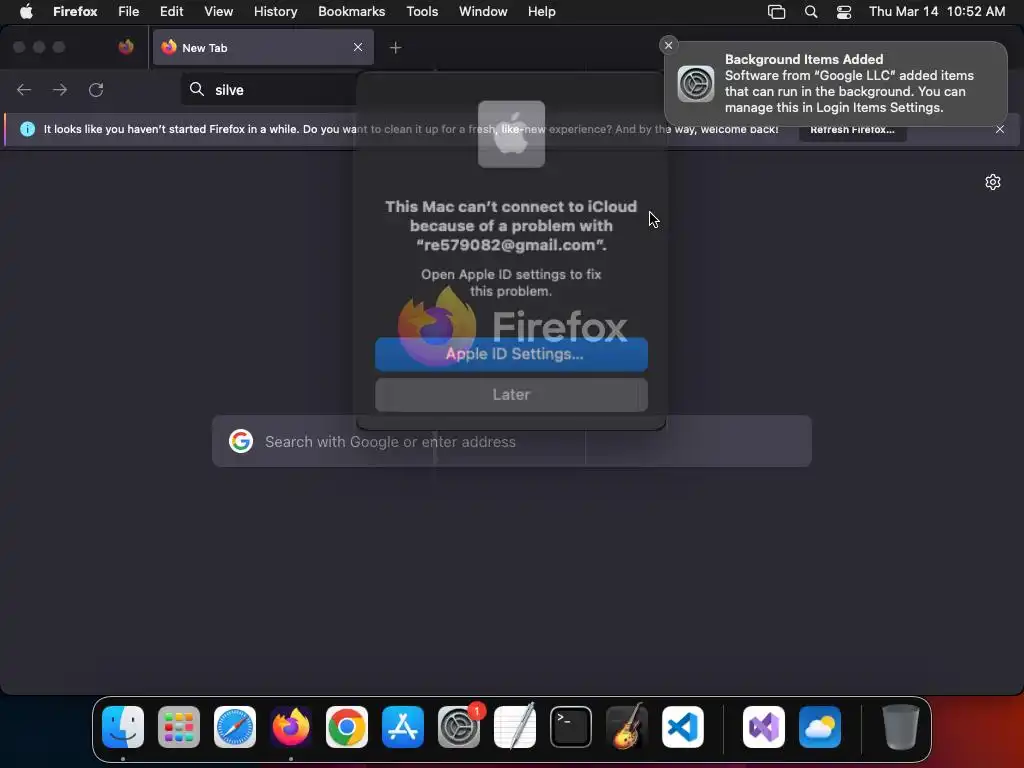
Task: Open the Firefox application menu
Action: tap(75, 12)
